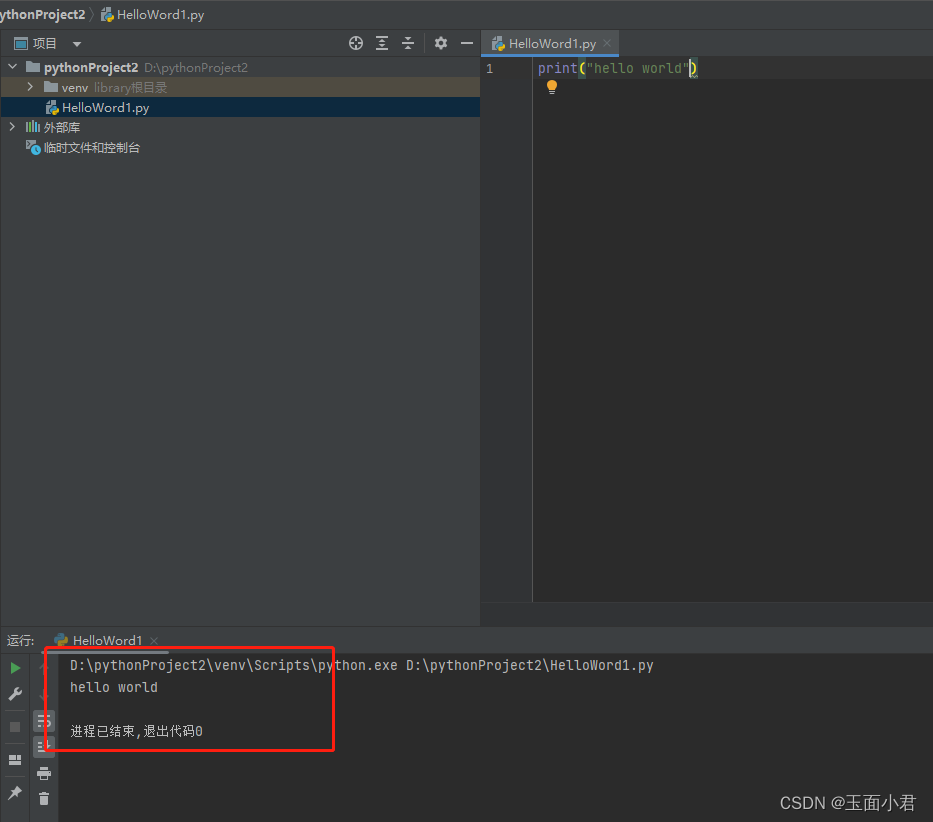Click the restore layout icon in Run panel
933x822 pixels.
(15, 760)
